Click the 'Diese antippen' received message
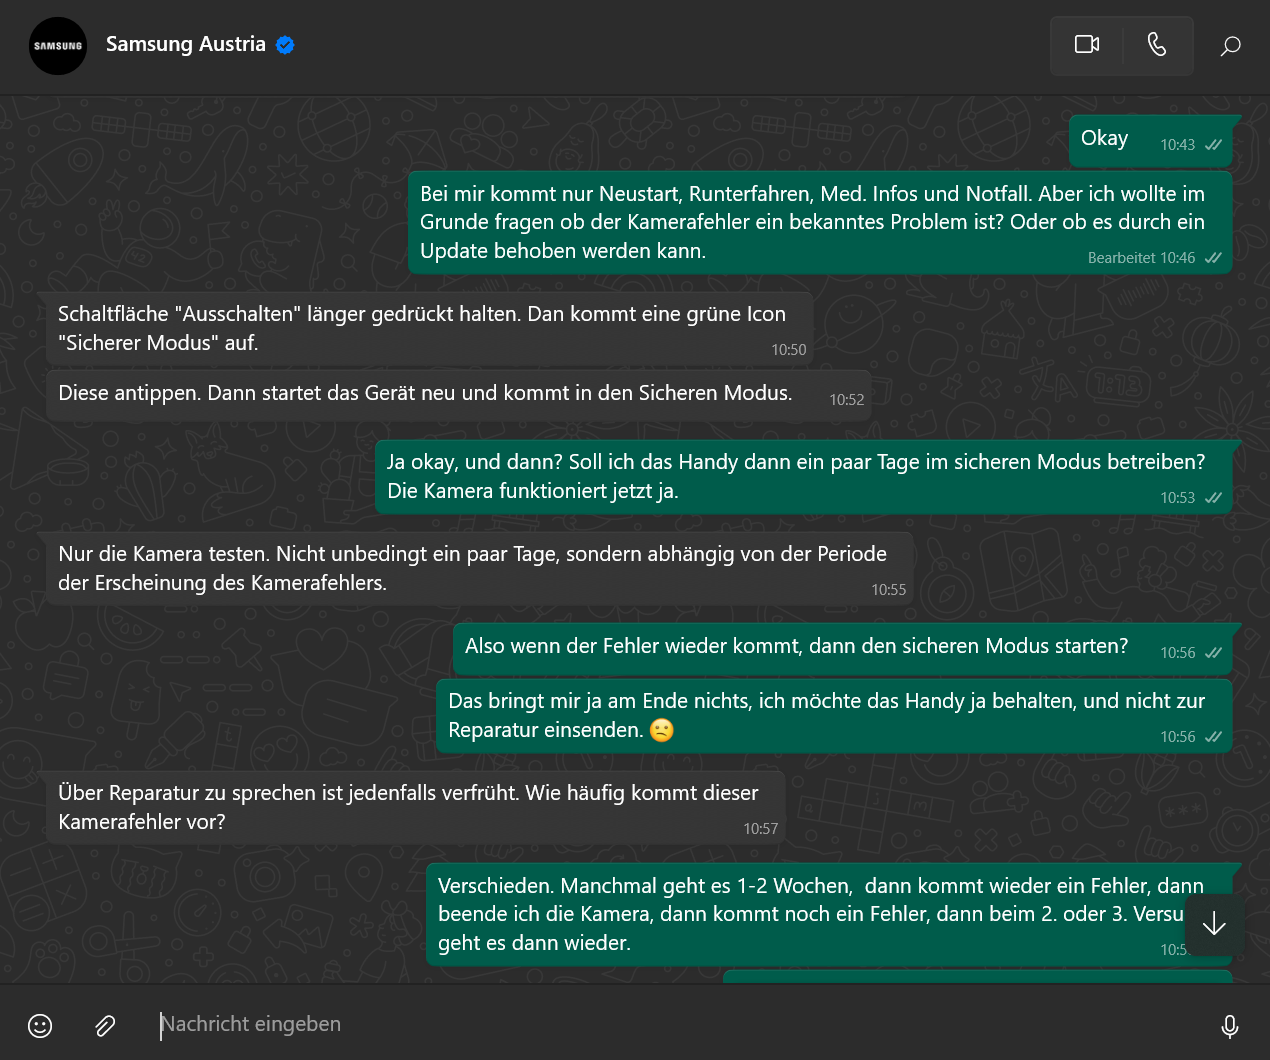This screenshot has width=1270, height=1060. [425, 393]
